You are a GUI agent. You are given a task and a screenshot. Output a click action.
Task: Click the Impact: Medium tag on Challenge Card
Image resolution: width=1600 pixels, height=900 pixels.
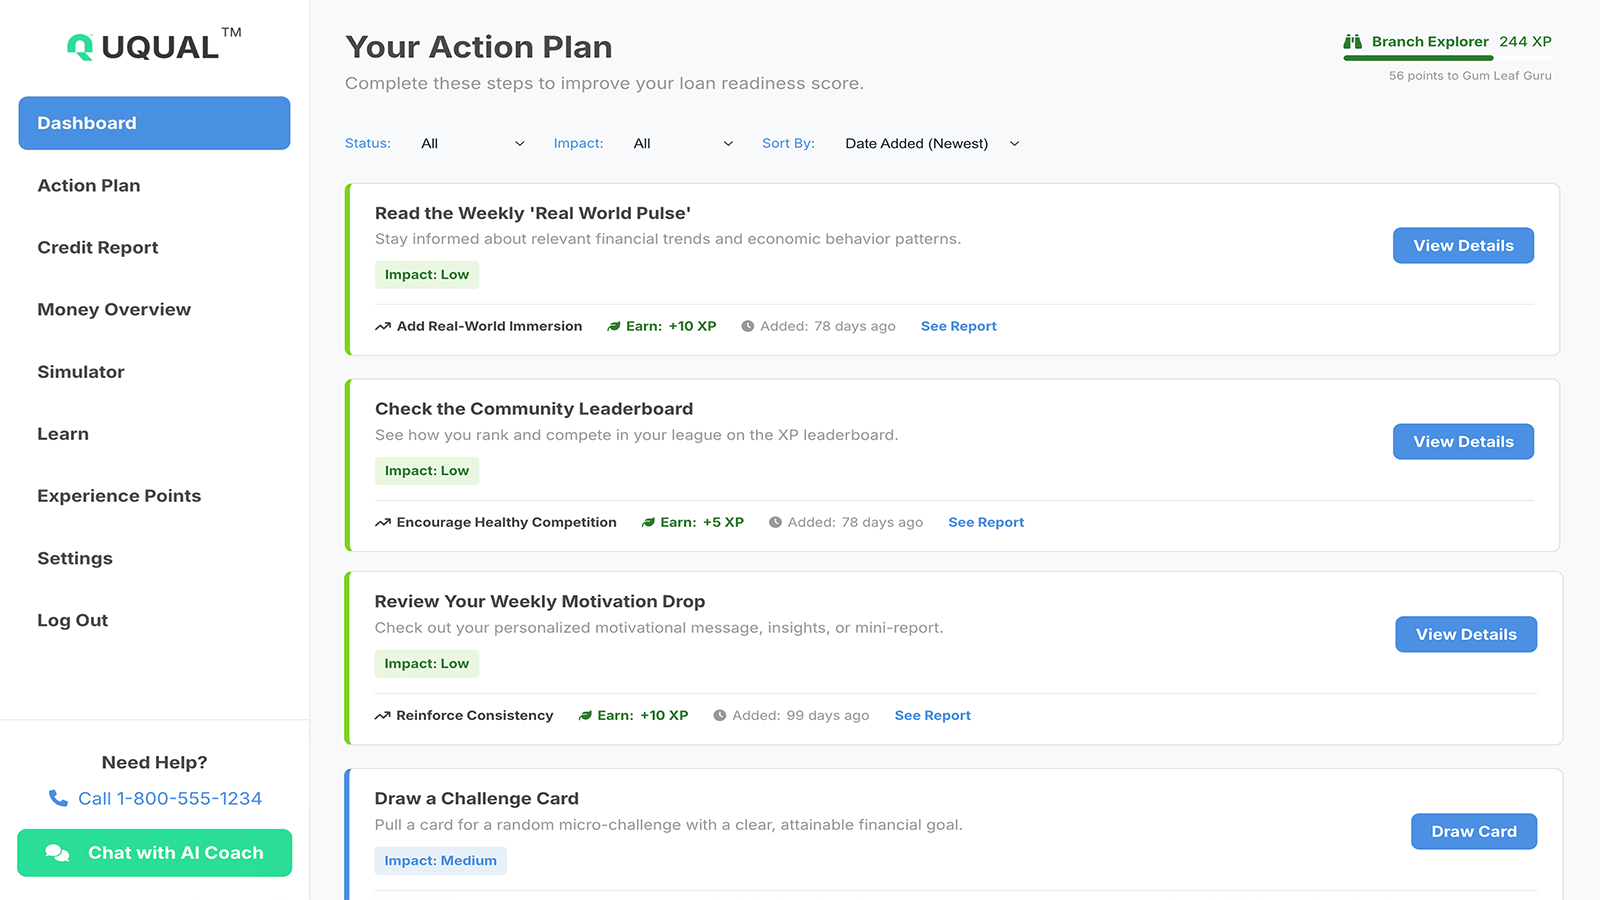pyautogui.click(x=440, y=861)
